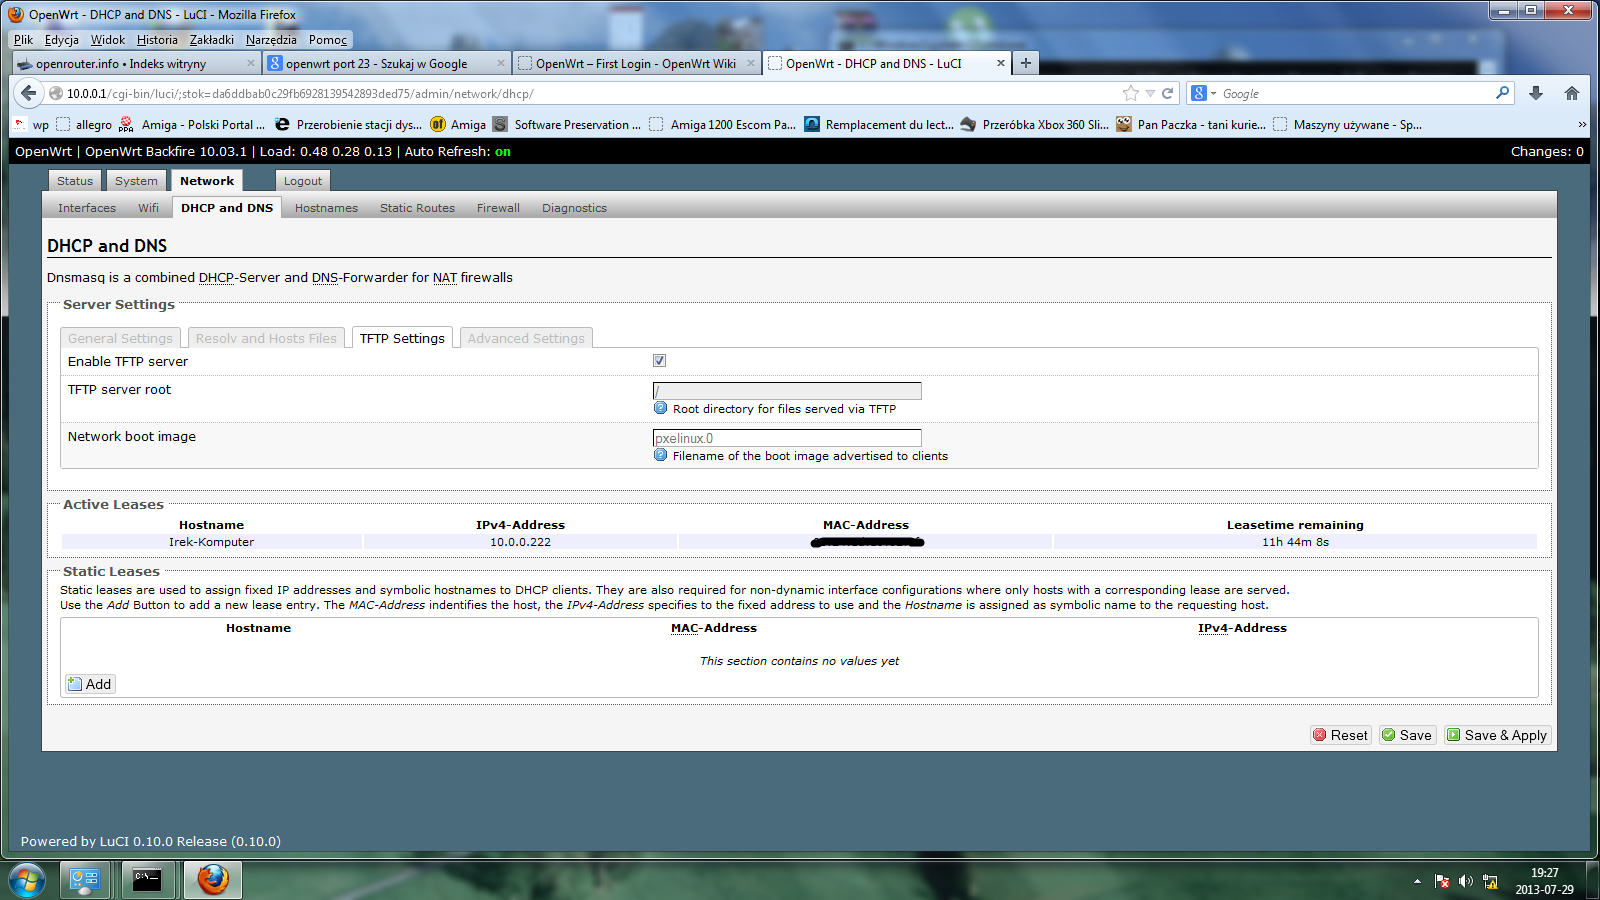Show hidden tray icons arrow
The width and height of the screenshot is (1600, 900).
tap(1417, 881)
